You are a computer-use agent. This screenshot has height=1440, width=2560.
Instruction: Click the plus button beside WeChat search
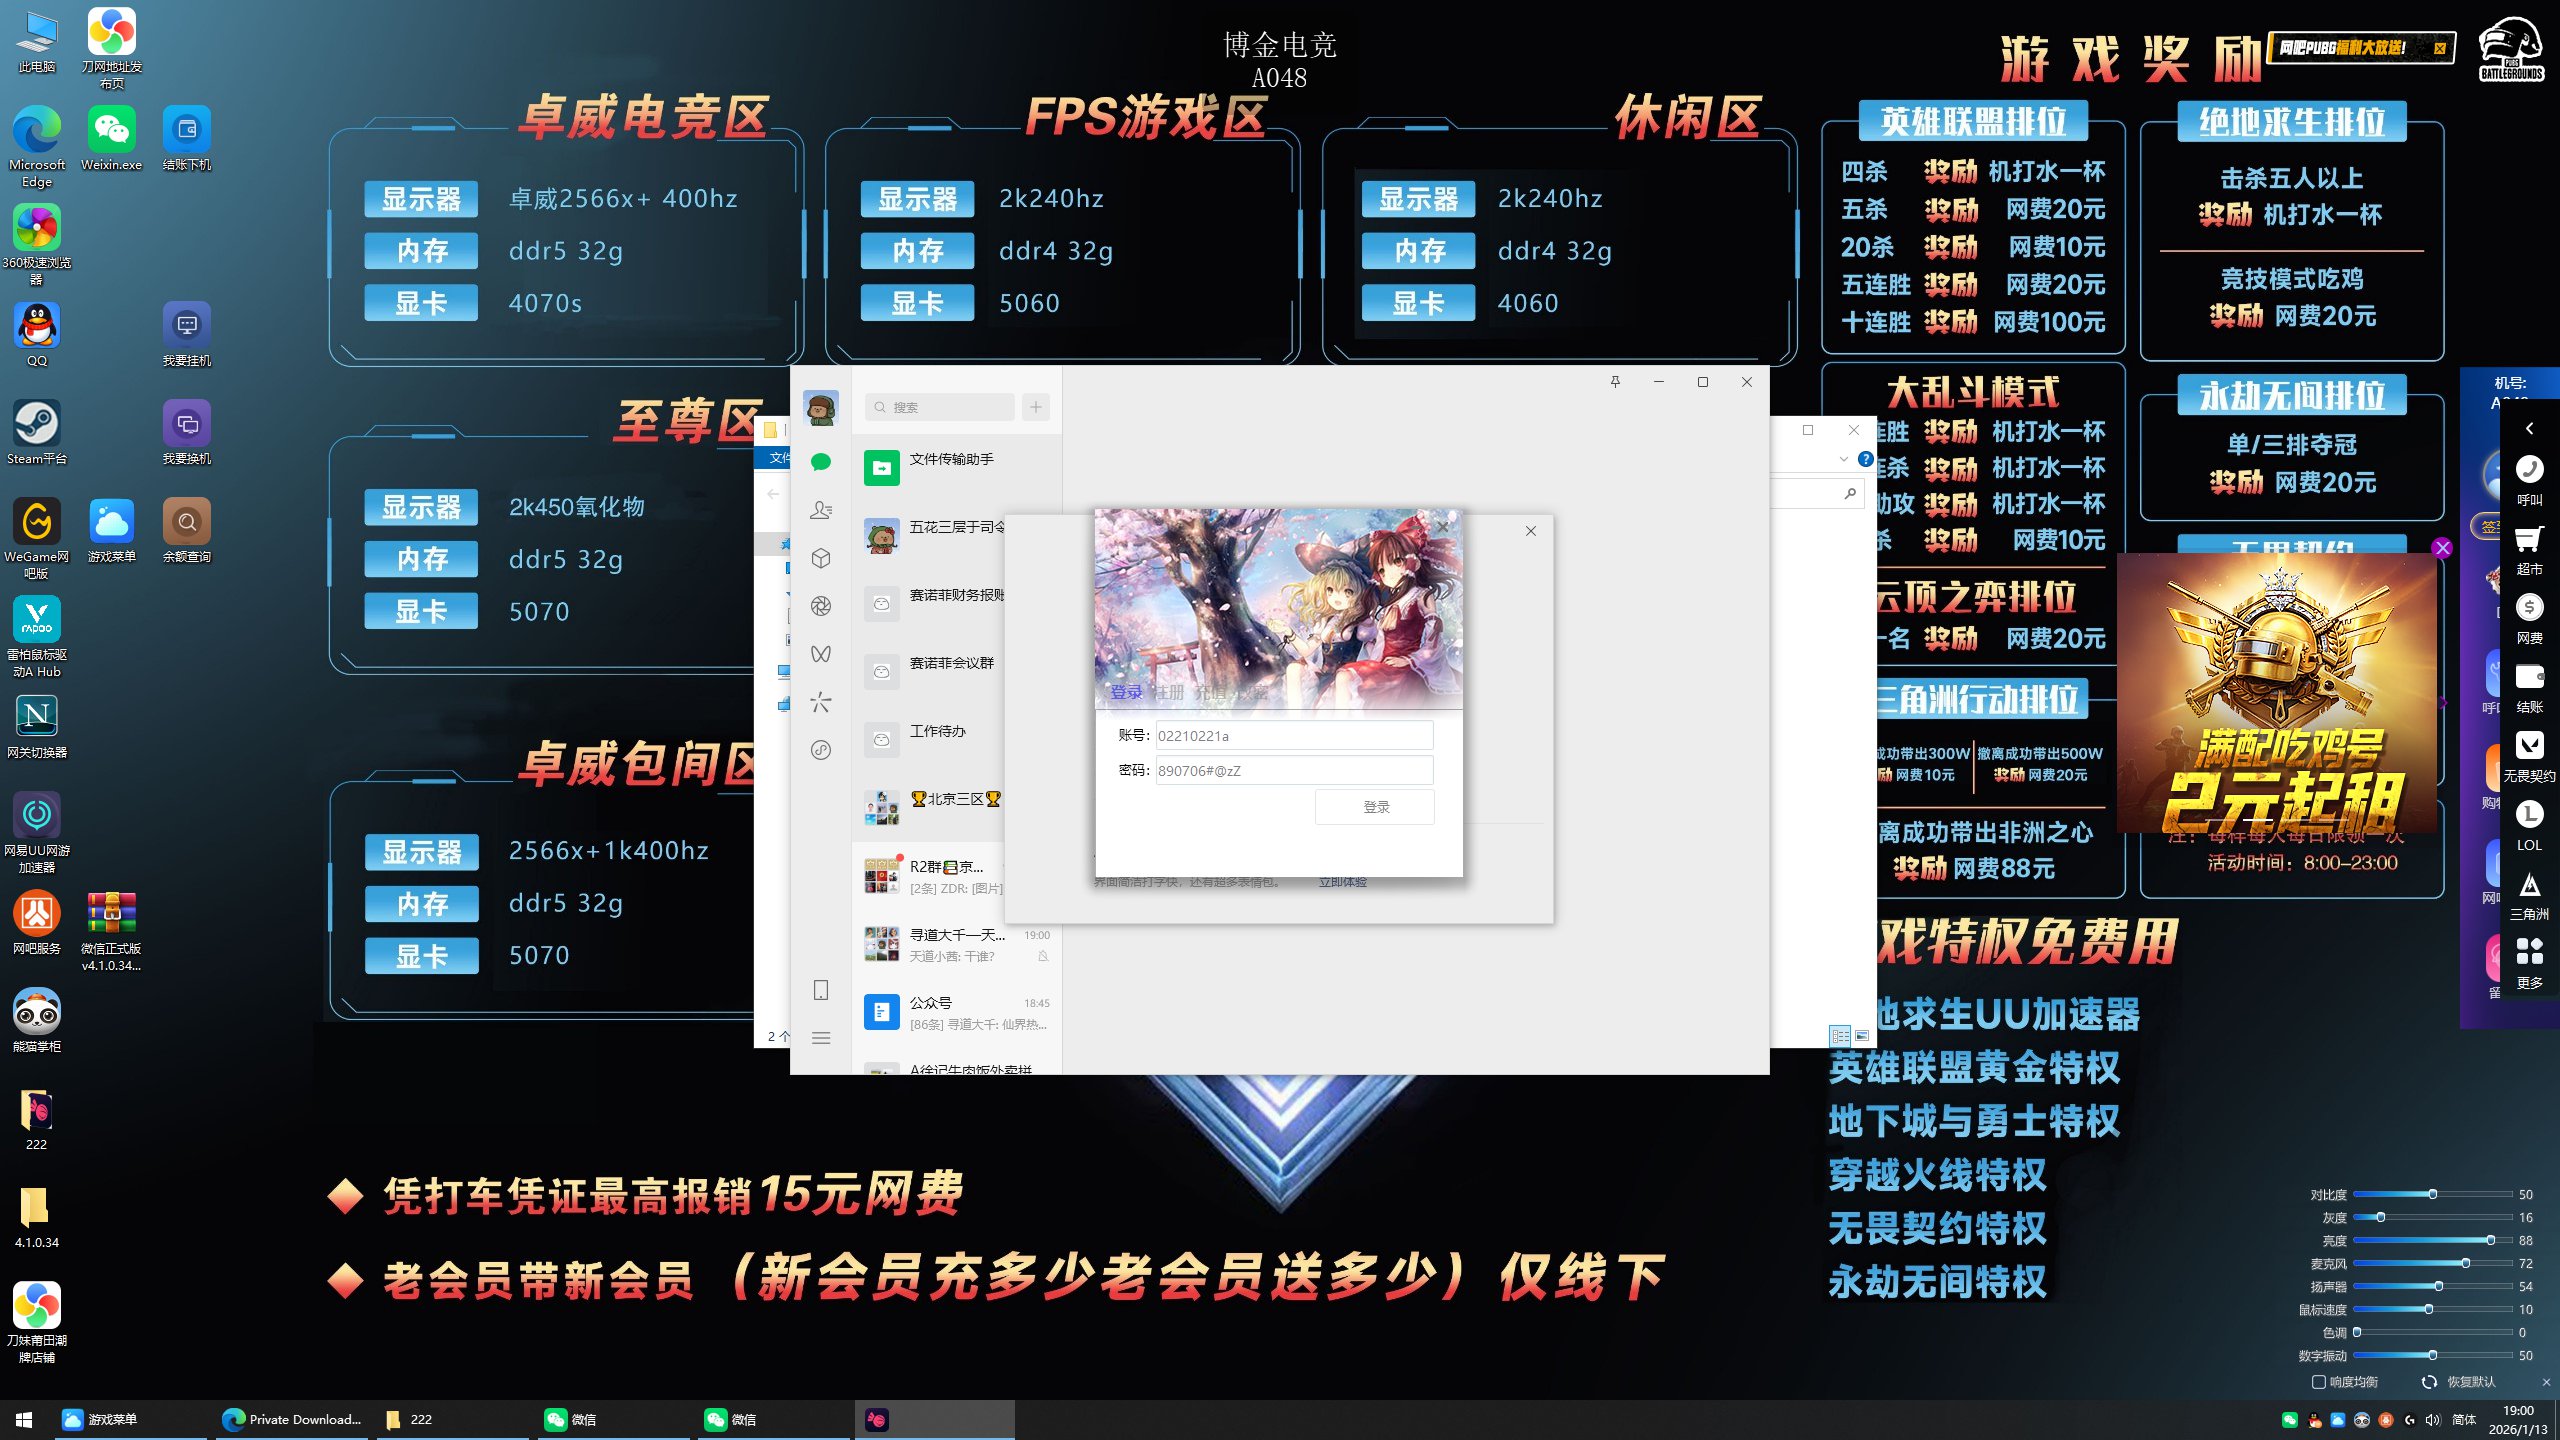1036,407
